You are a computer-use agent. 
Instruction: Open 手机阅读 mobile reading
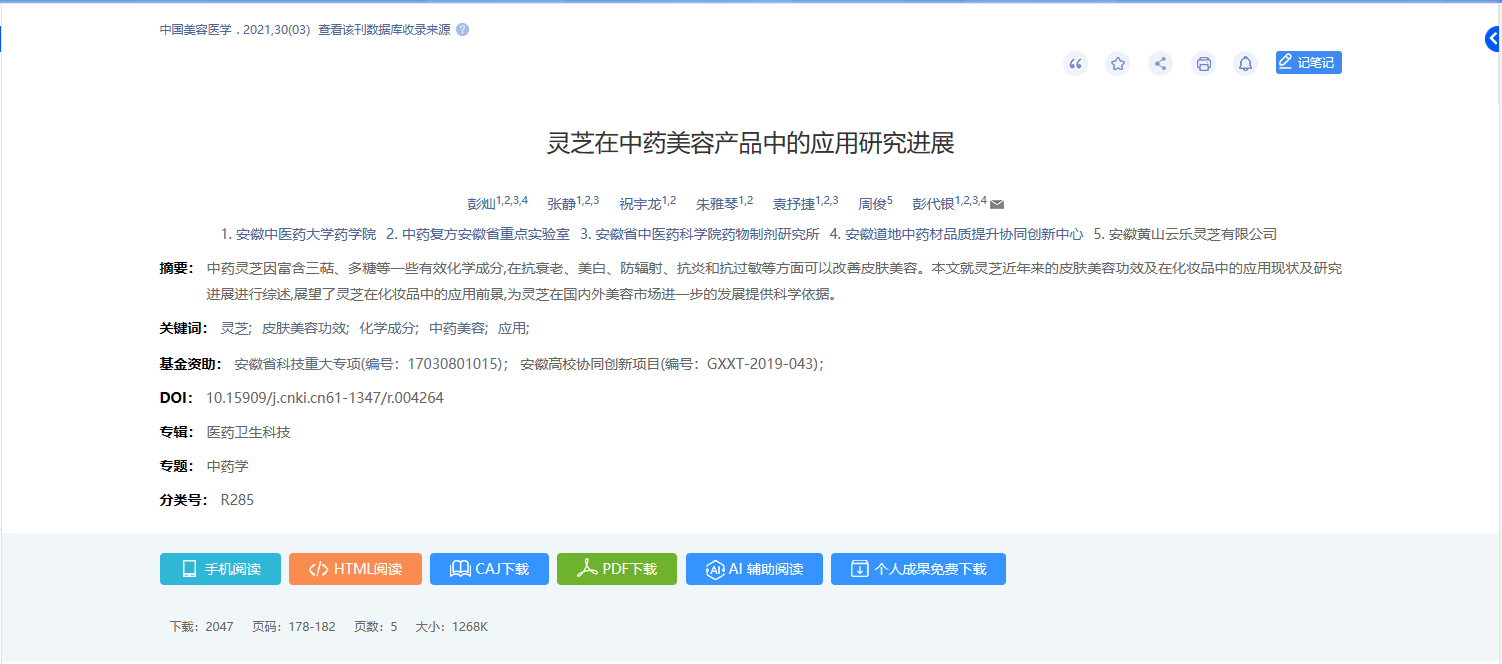tap(220, 568)
